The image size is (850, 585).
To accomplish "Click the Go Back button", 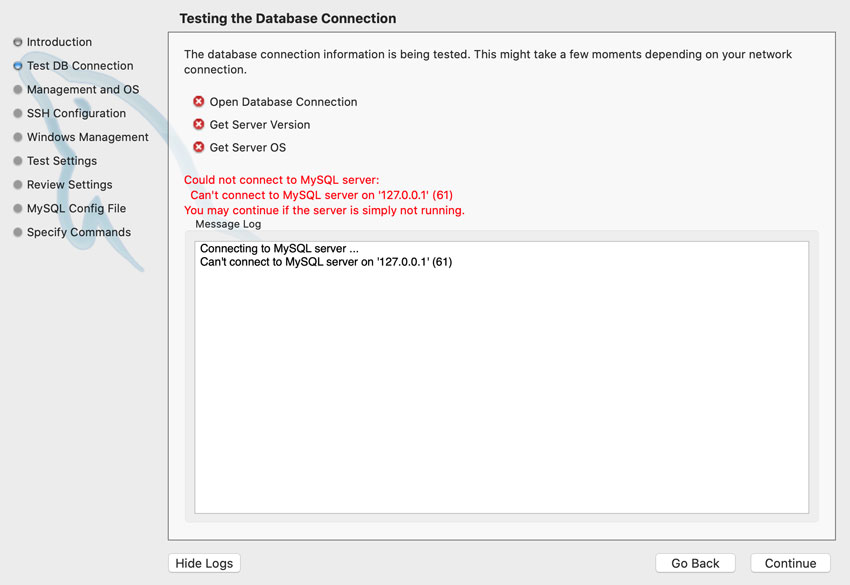I will [x=695, y=563].
